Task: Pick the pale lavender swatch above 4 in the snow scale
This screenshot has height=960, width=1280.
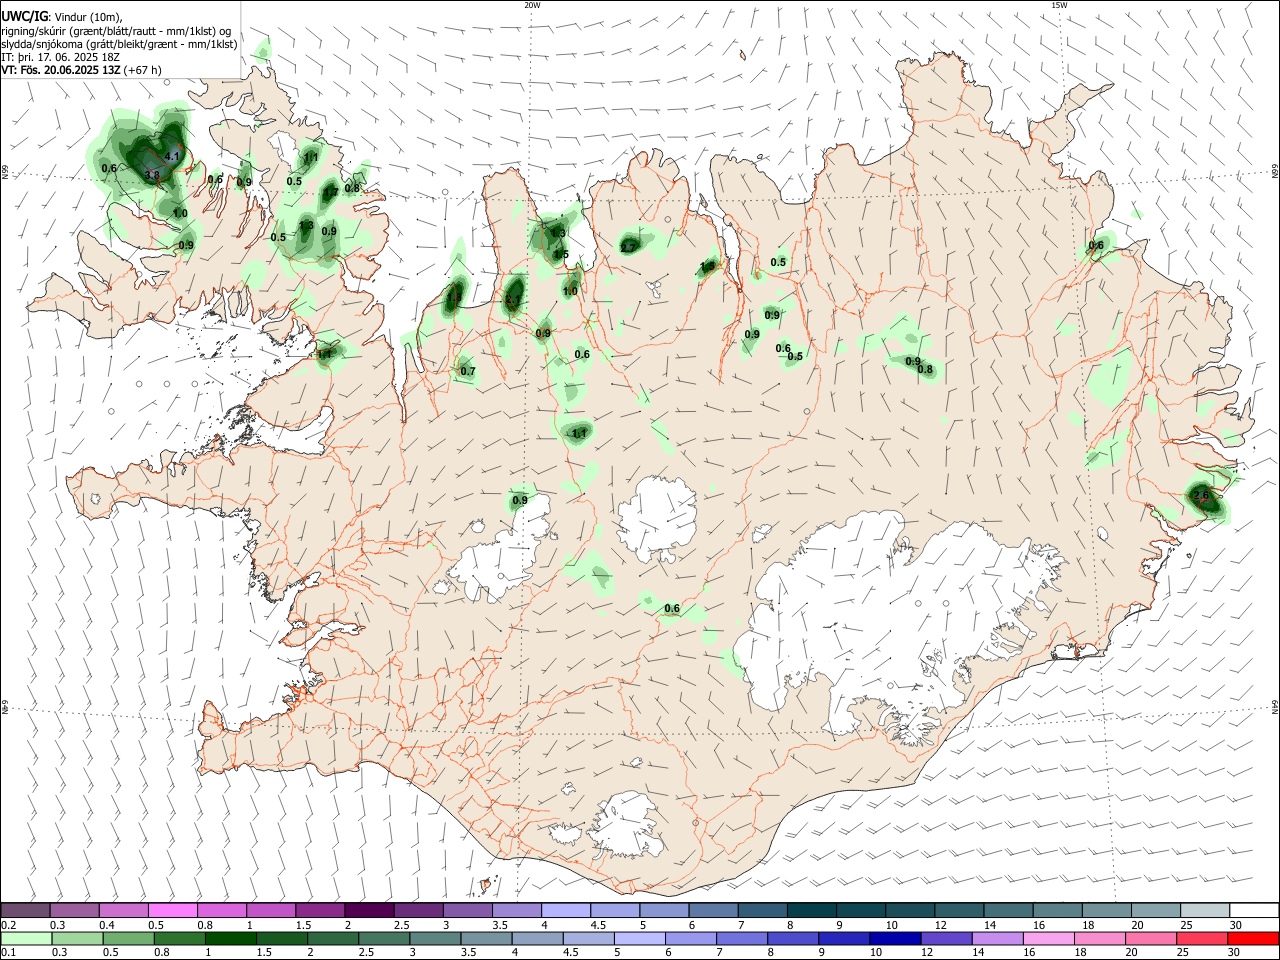Action: click(565, 910)
